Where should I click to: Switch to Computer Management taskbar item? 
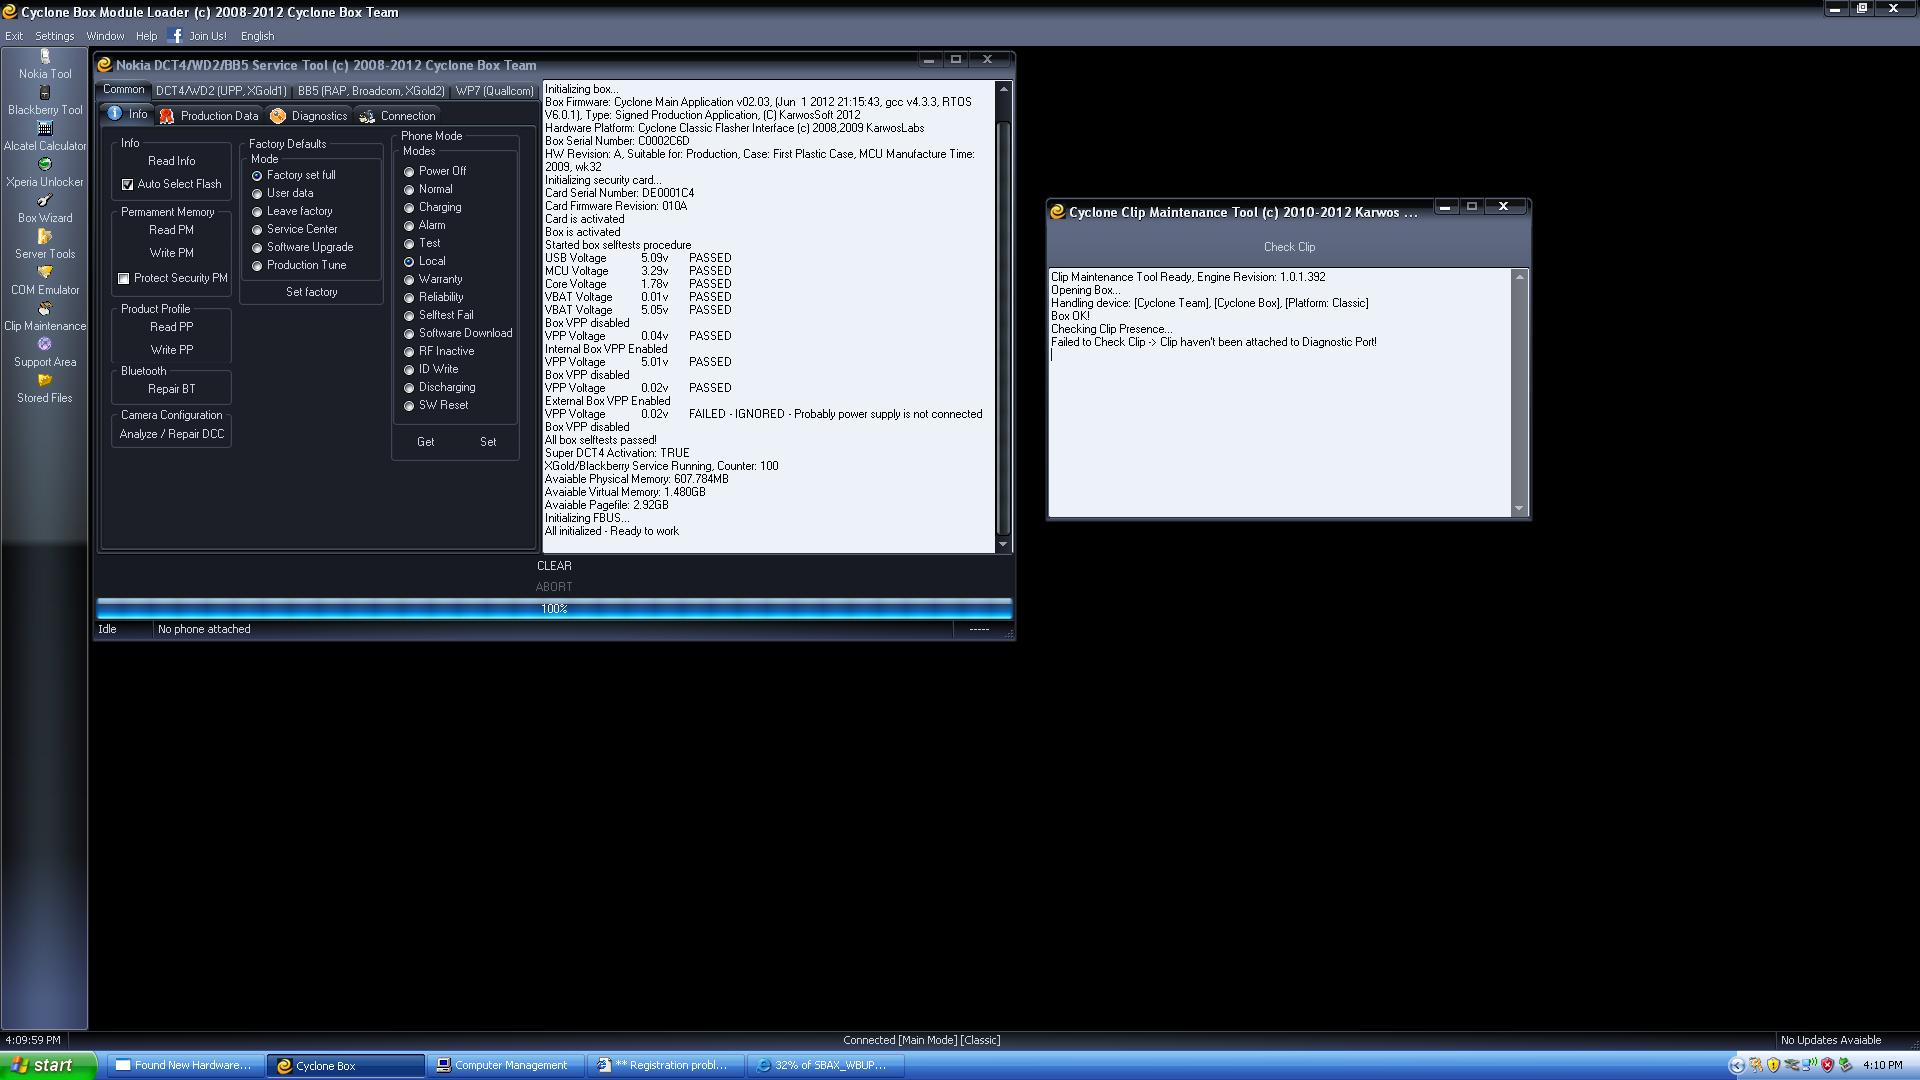[506, 1066]
